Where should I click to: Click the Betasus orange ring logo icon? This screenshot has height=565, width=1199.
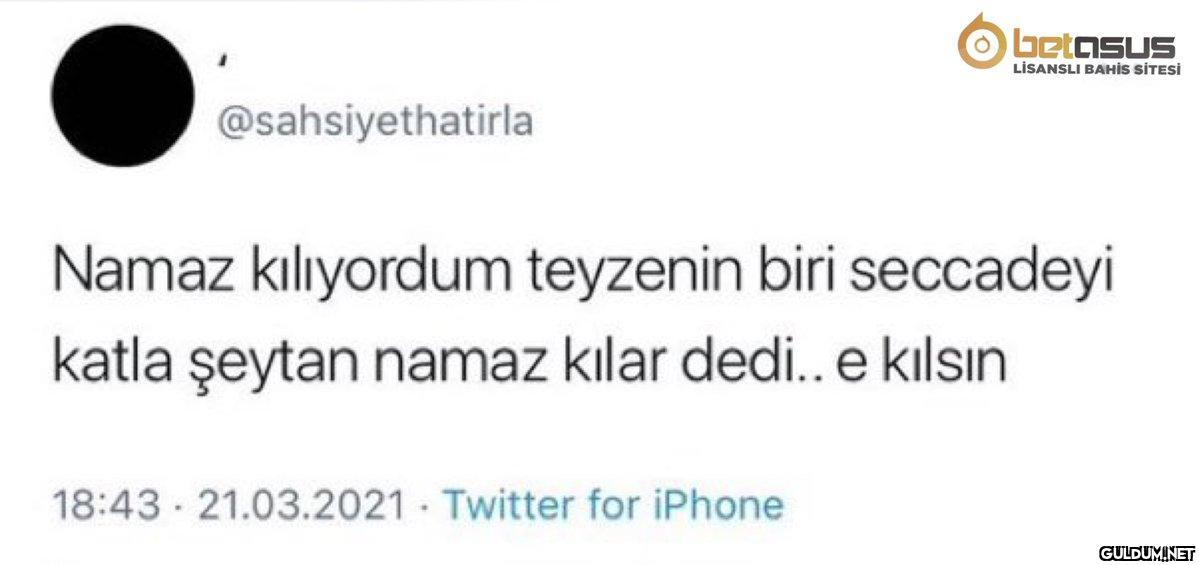pos(983,41)
